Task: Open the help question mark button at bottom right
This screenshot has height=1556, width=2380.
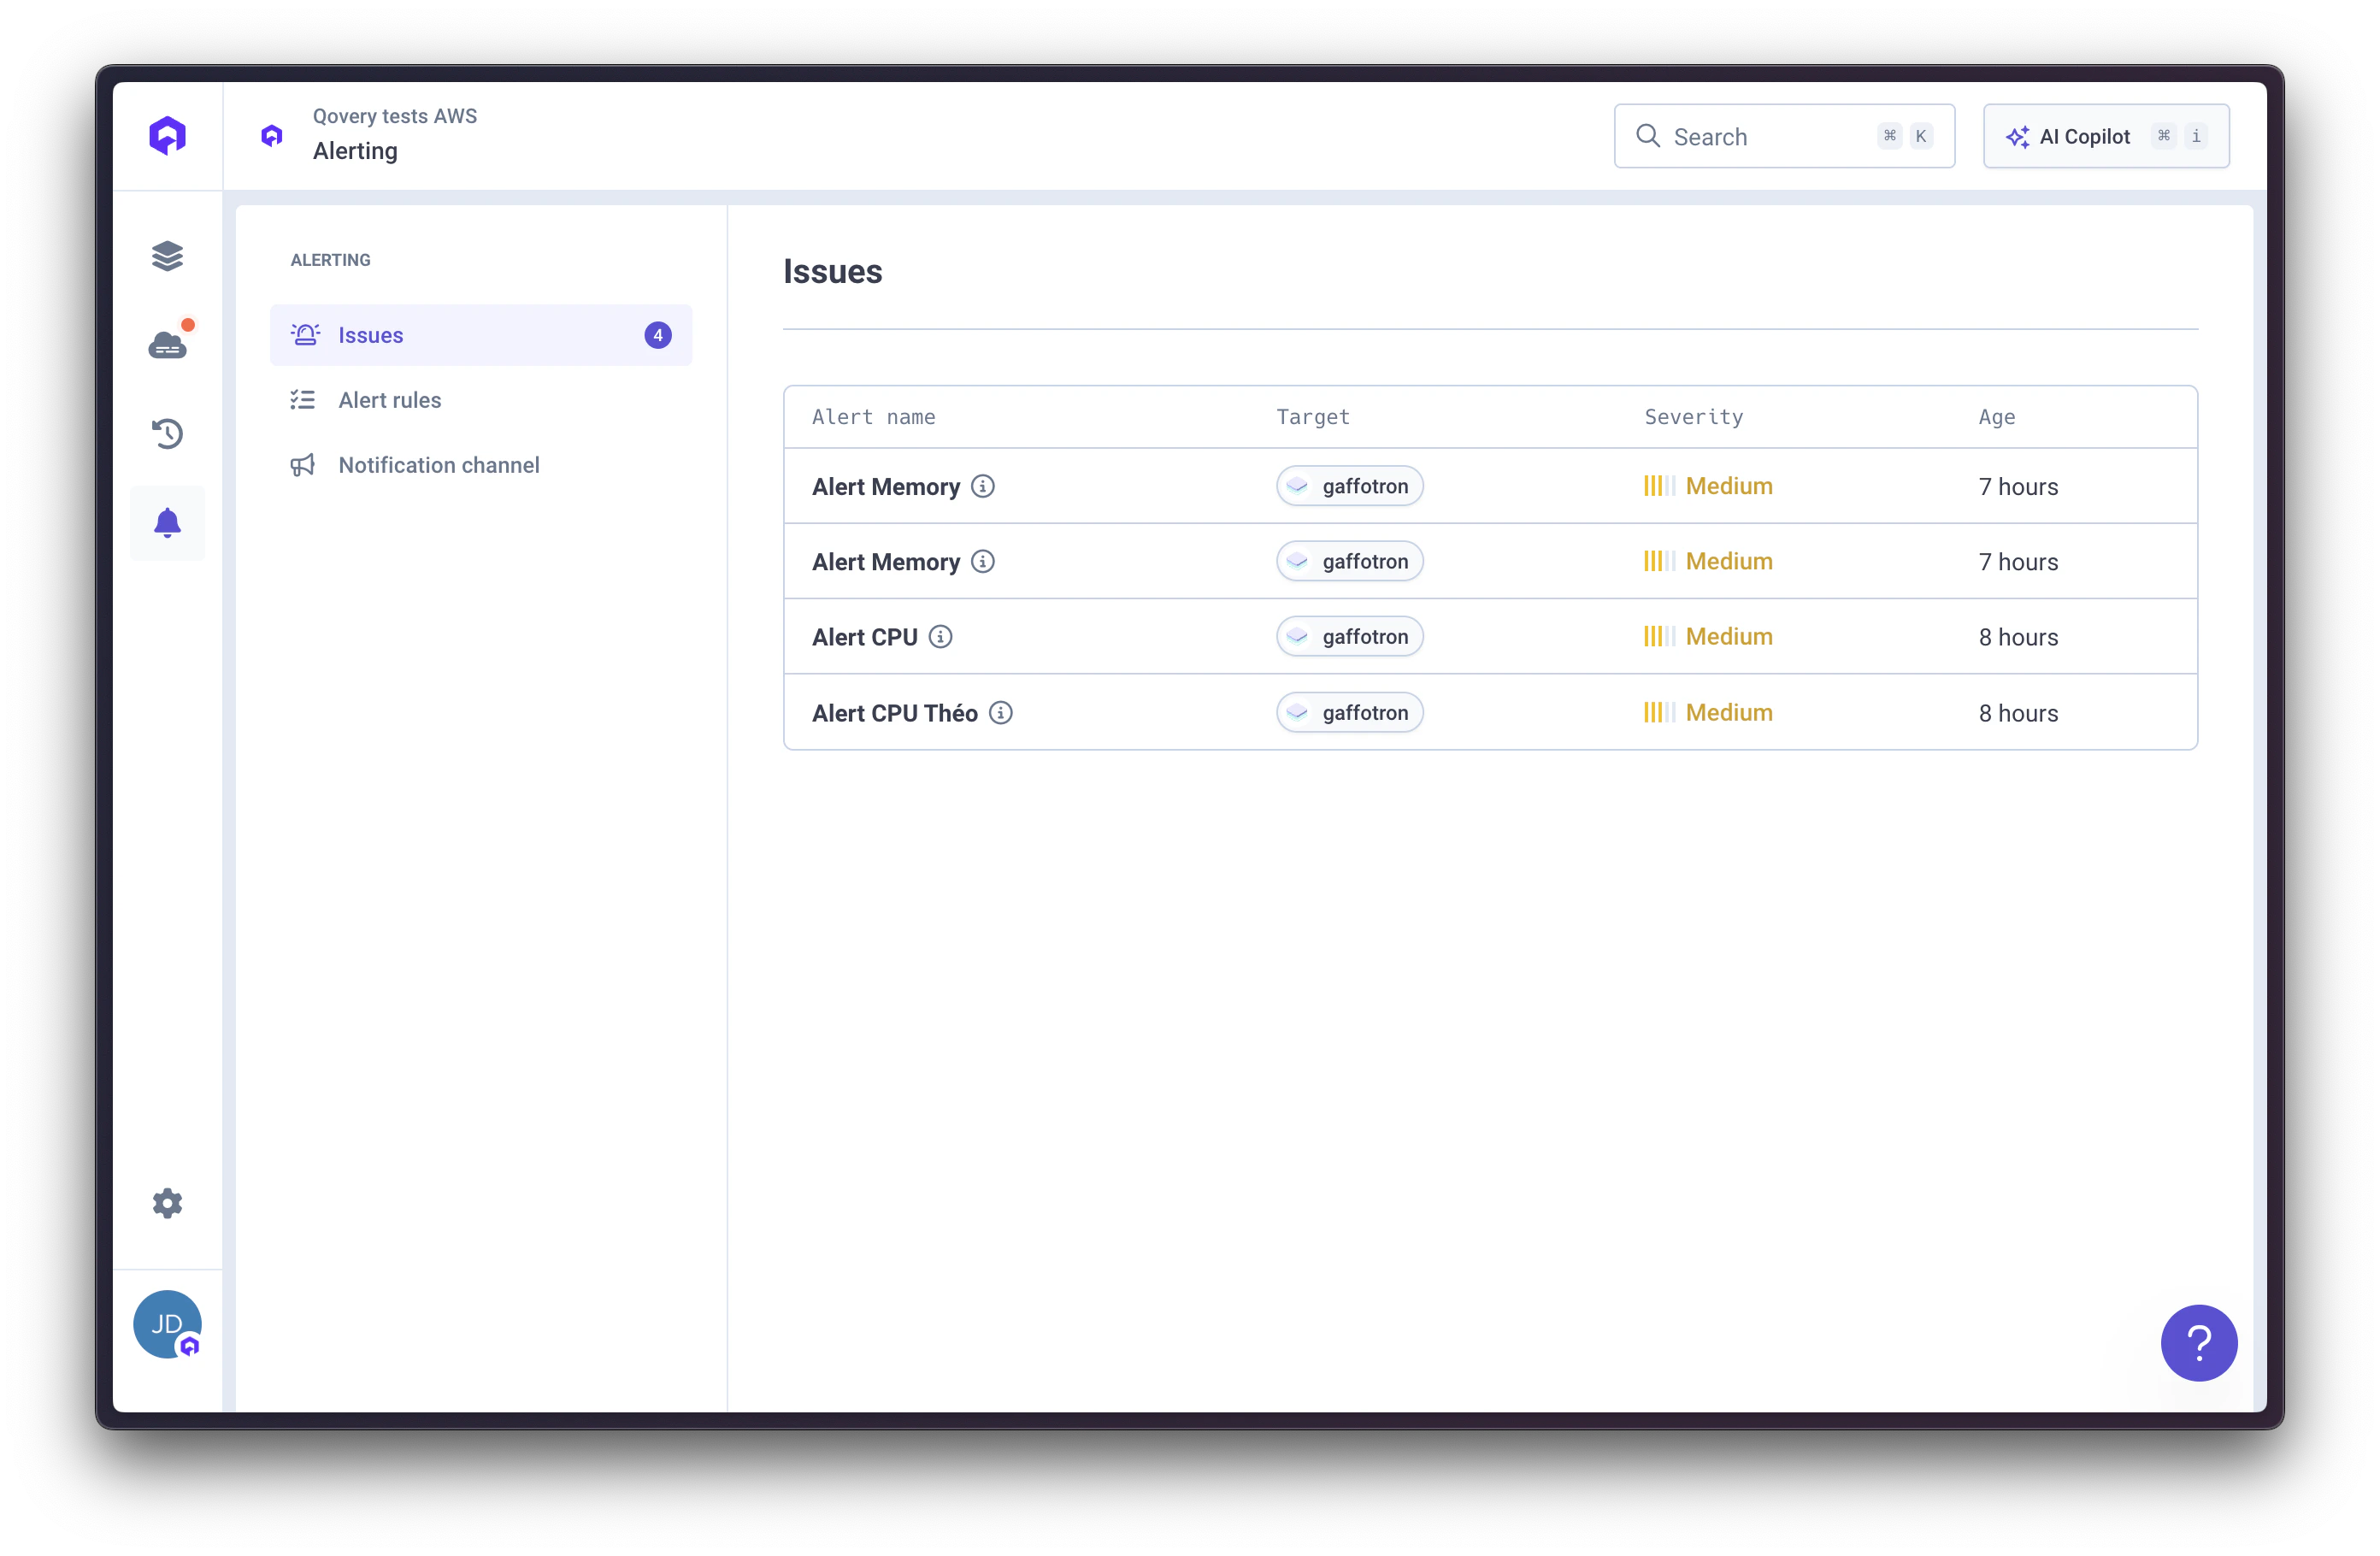Action: click(2199, 1343)
